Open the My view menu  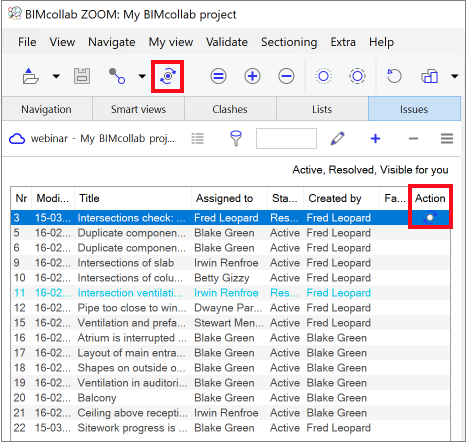171,42
